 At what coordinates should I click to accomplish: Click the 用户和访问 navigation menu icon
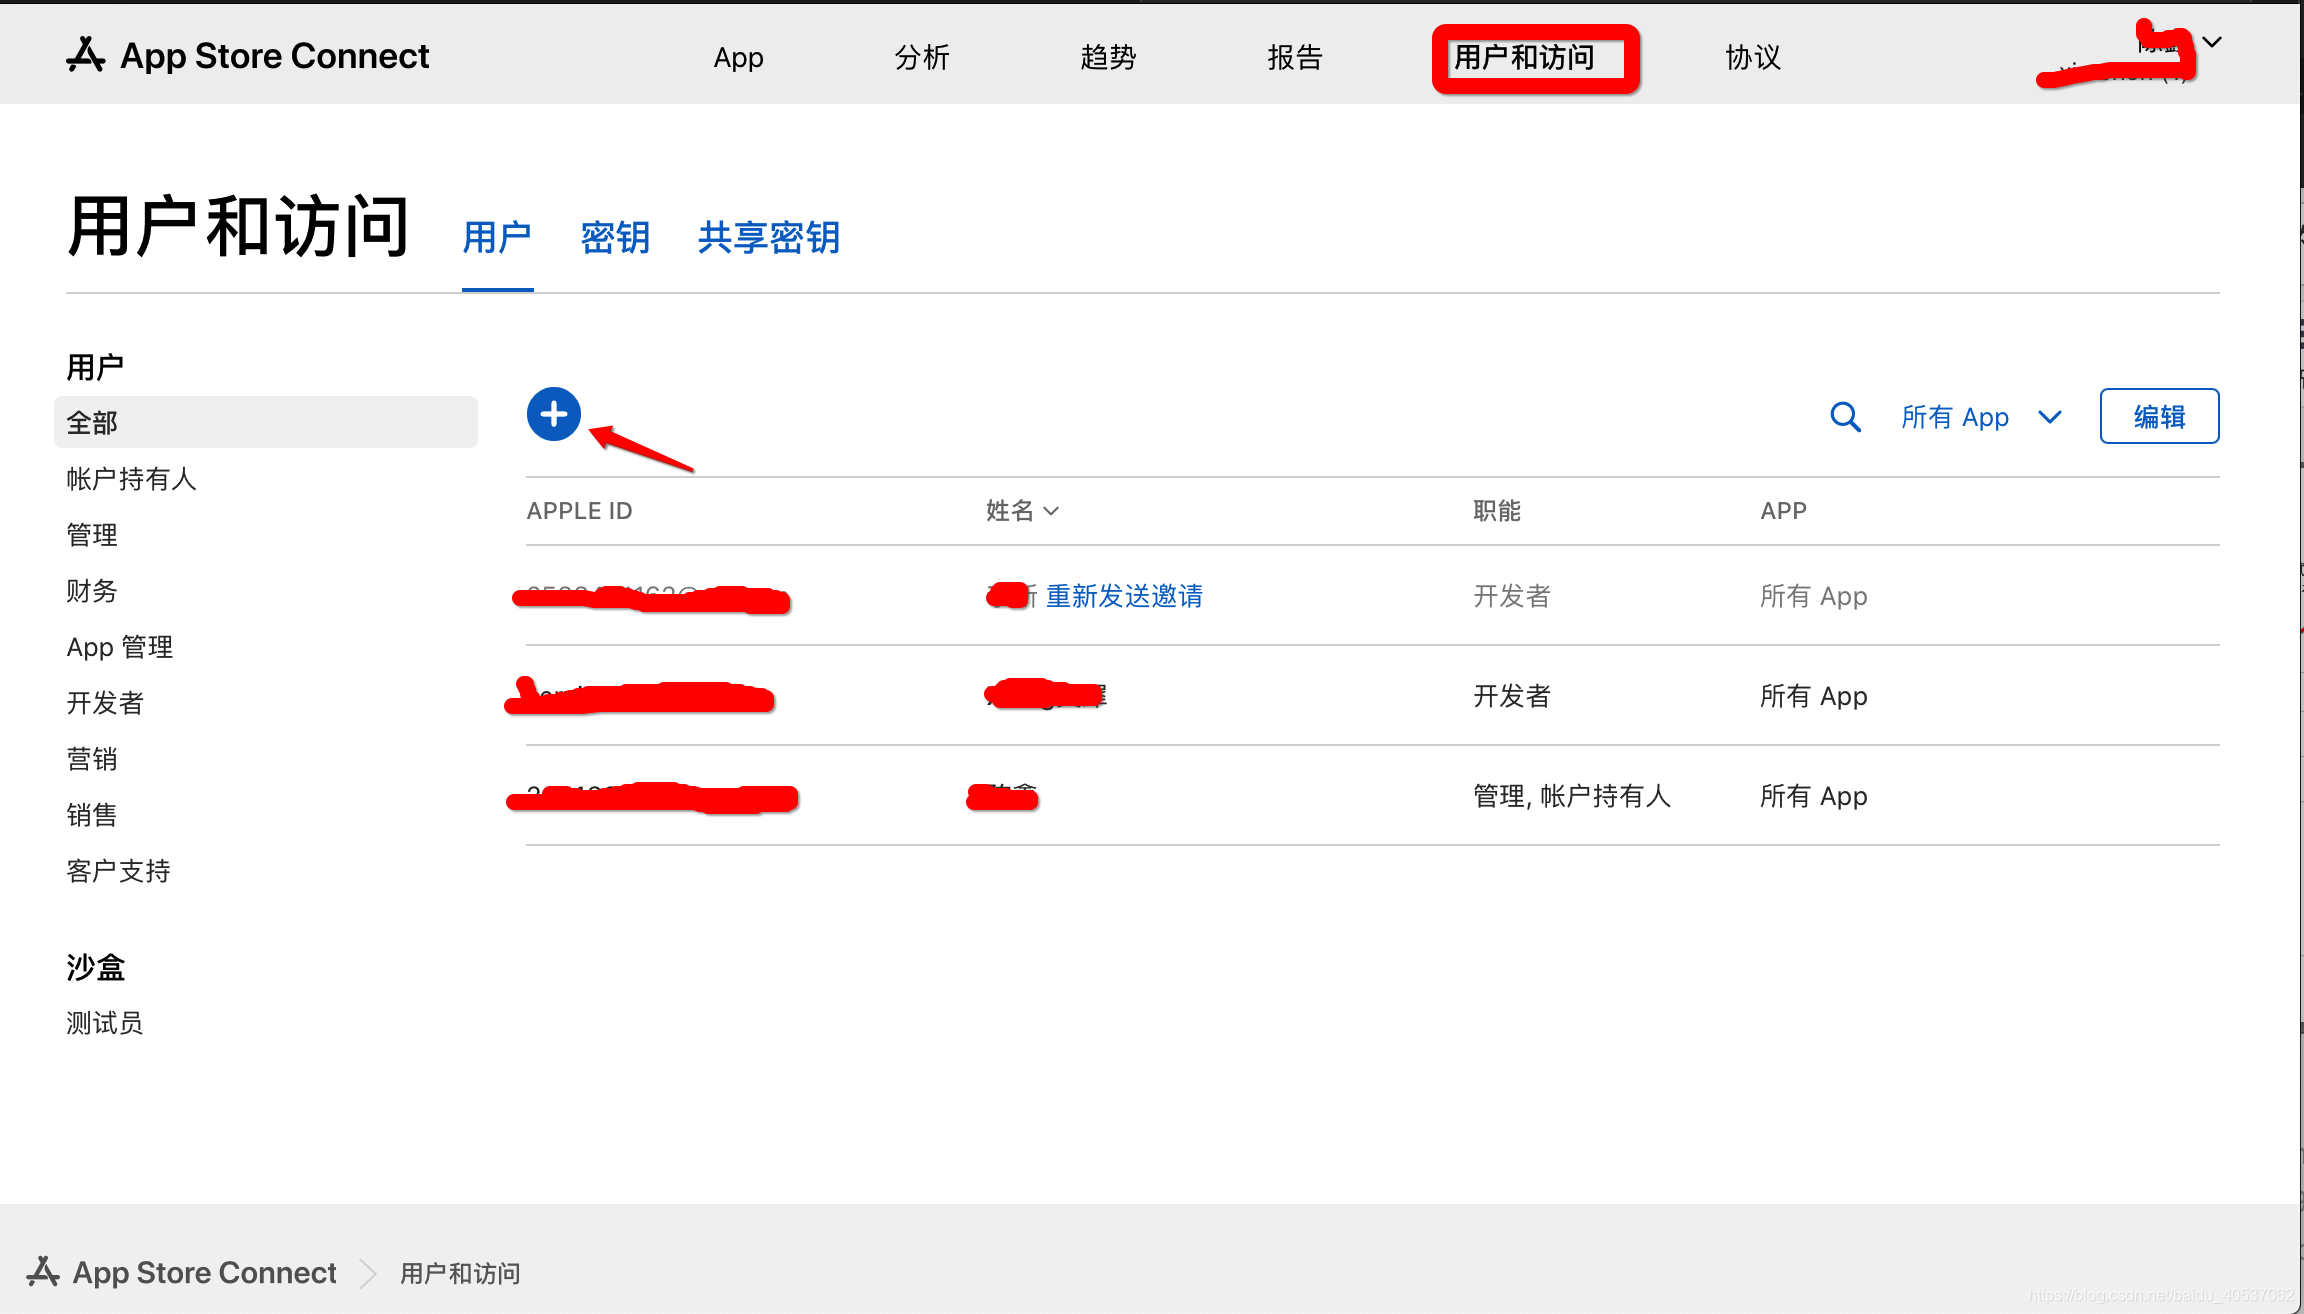tap(1527, 57)
